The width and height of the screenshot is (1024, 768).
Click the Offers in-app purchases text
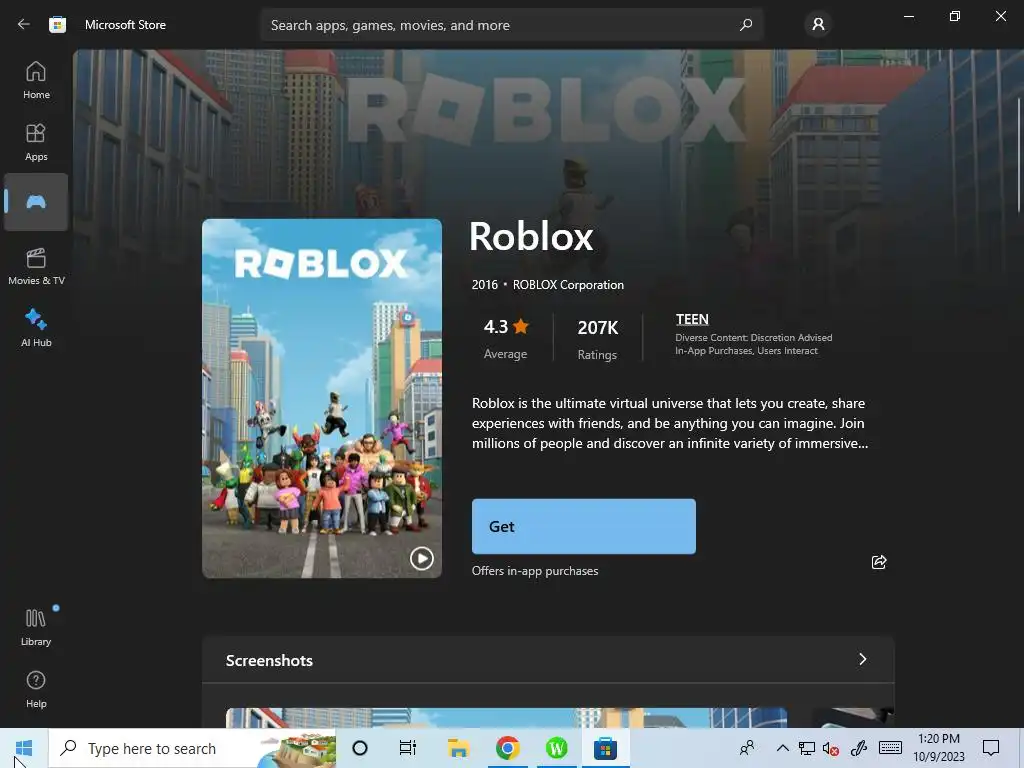535,571
